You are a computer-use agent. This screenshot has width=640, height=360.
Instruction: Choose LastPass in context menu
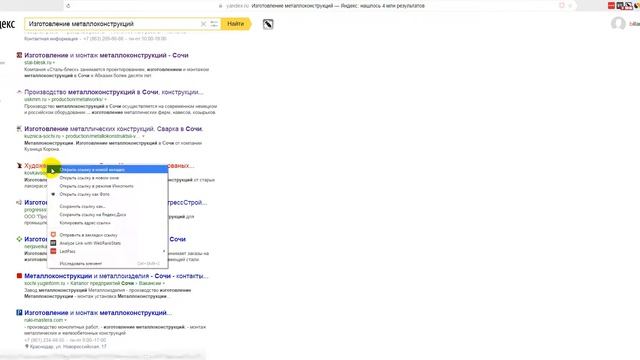click(108, 251)
